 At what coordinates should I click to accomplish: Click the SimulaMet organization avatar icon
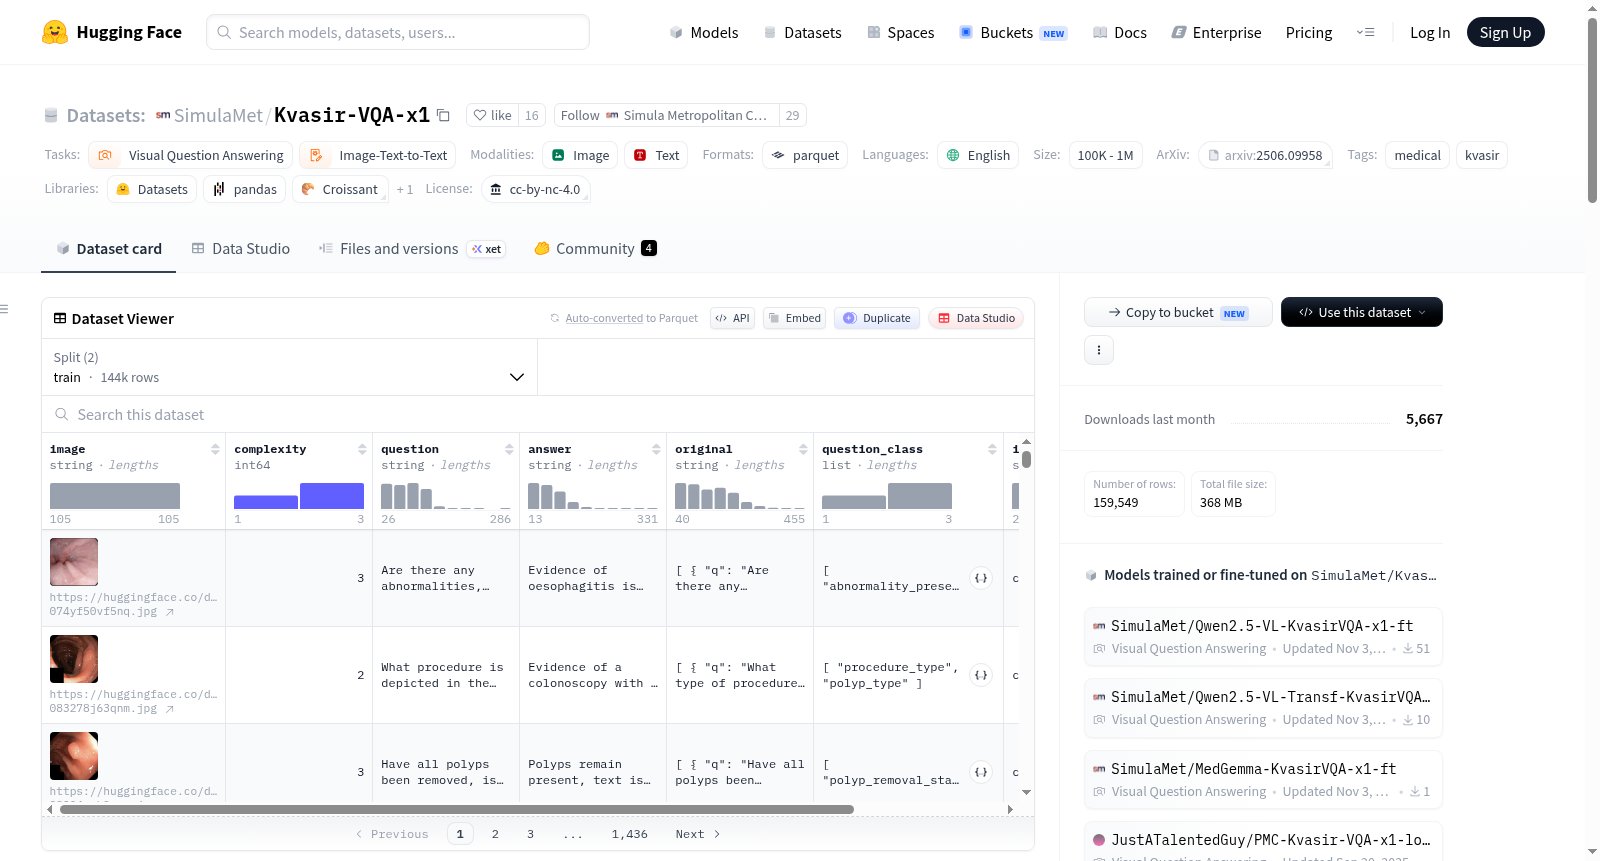coord(163,115)
